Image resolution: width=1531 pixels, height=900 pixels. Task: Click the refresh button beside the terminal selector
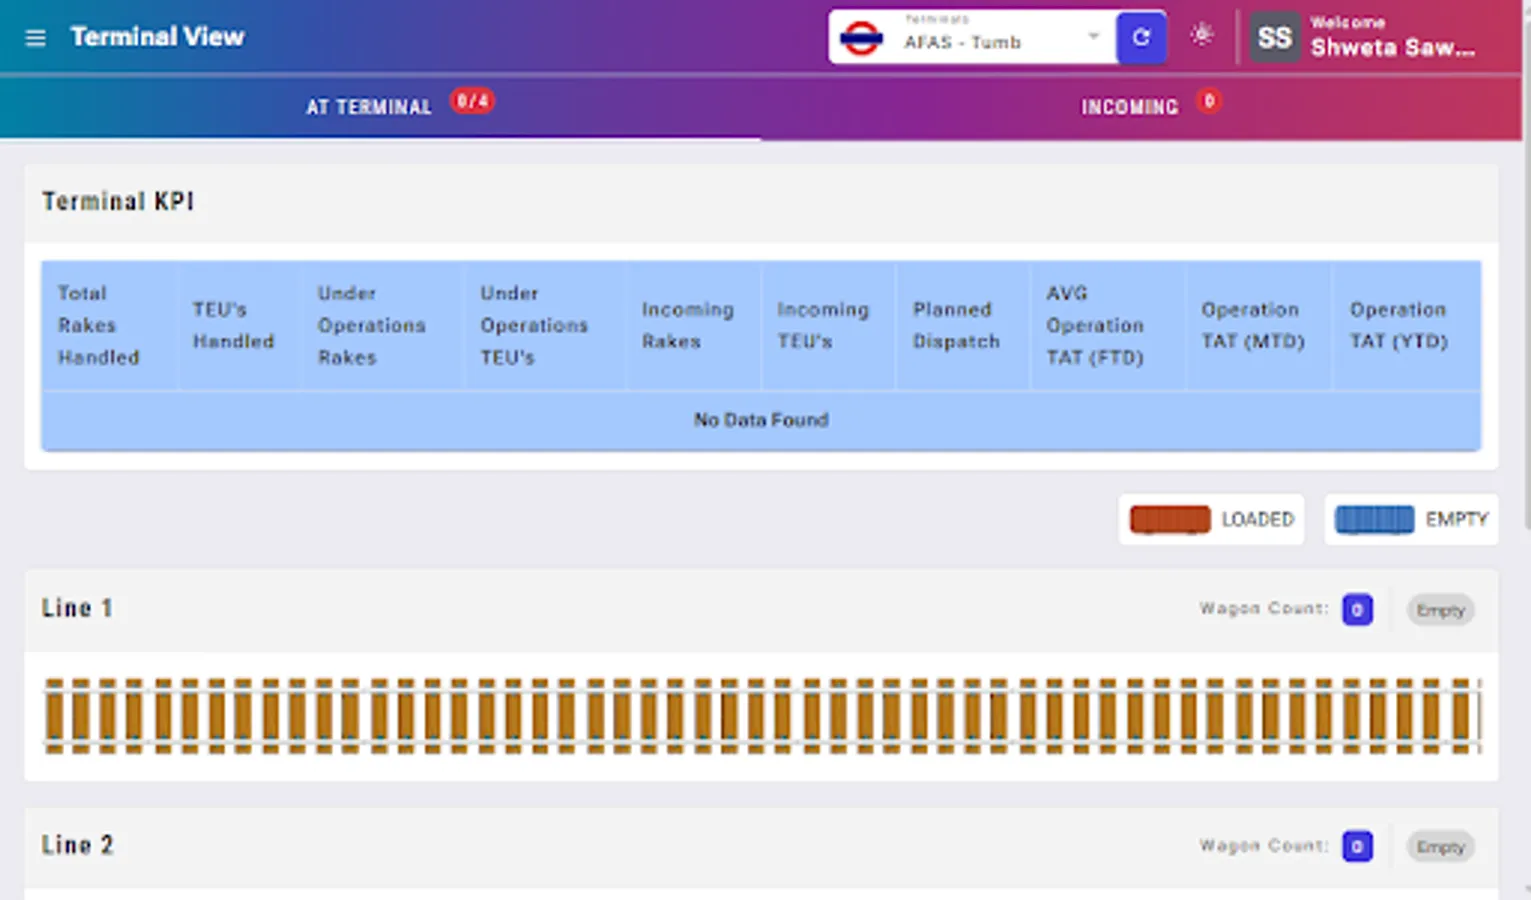pyautogui.click(x=1141, y=38)
